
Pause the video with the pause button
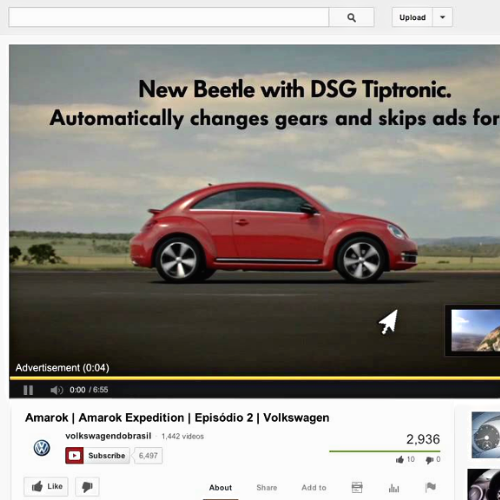tap(28, 390)
